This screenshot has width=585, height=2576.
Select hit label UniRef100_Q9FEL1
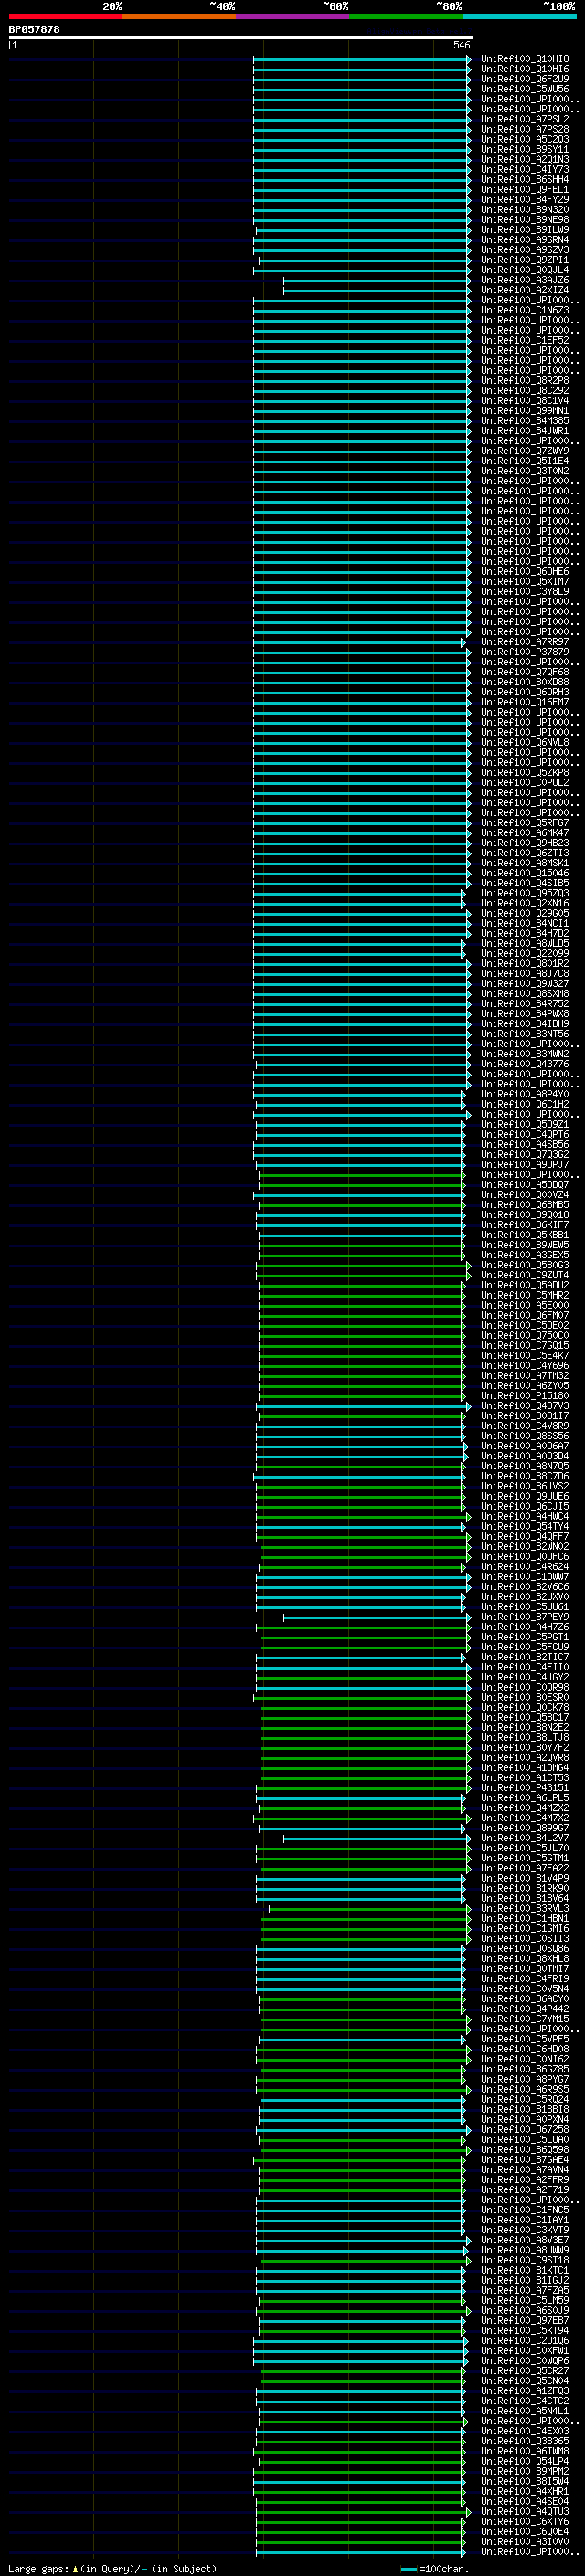[525, 189]
